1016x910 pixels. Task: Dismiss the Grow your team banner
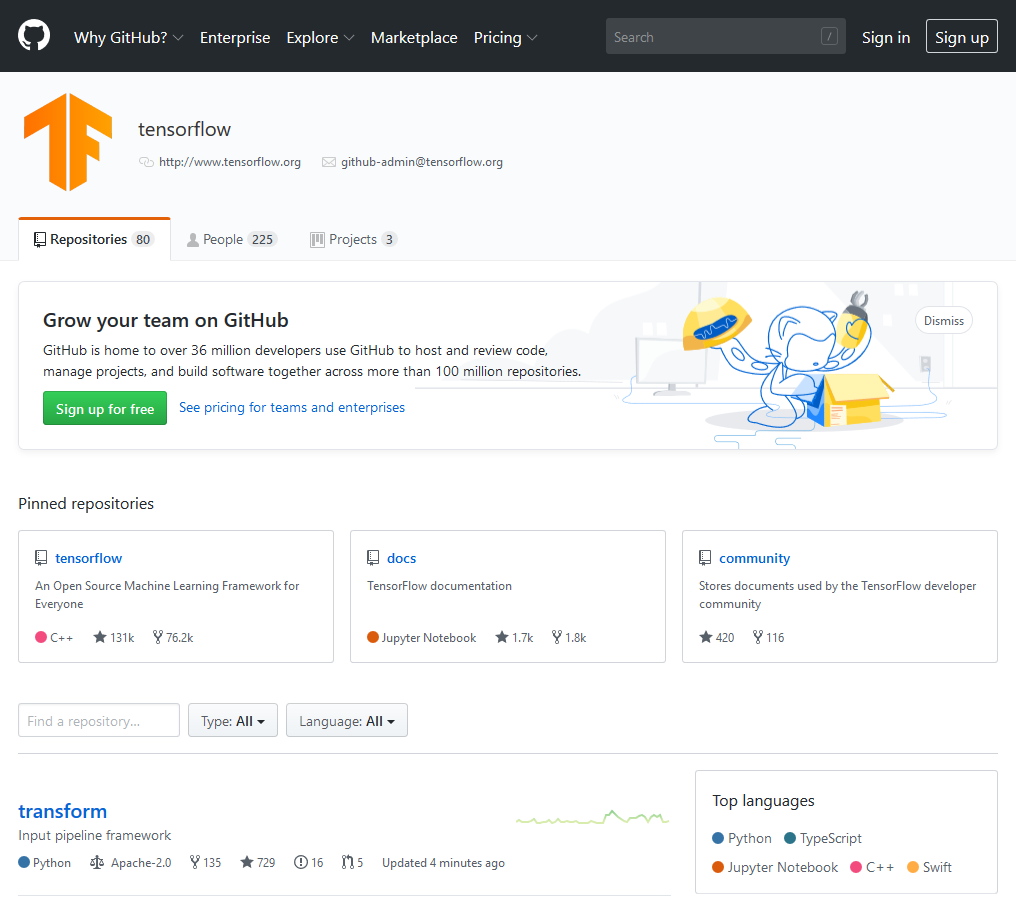click(x=943, y=320)
